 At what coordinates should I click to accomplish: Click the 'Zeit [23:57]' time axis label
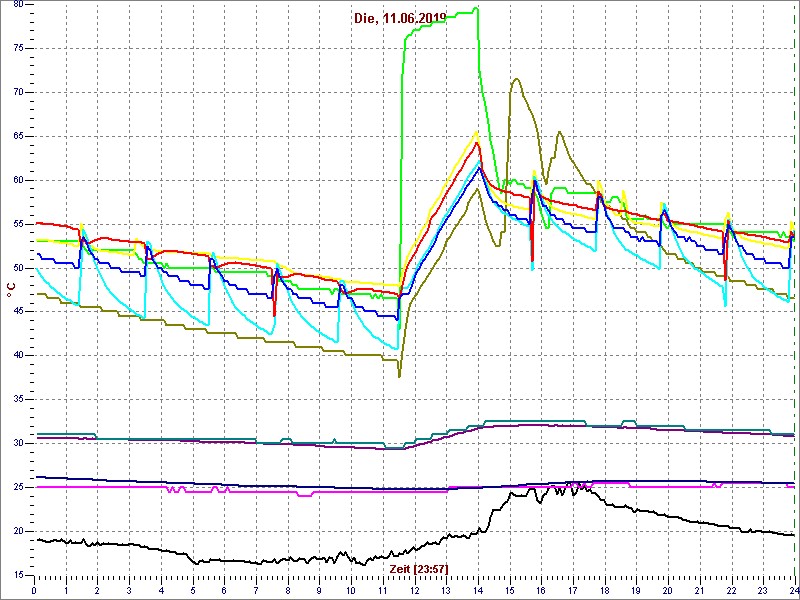coord(418,568)
